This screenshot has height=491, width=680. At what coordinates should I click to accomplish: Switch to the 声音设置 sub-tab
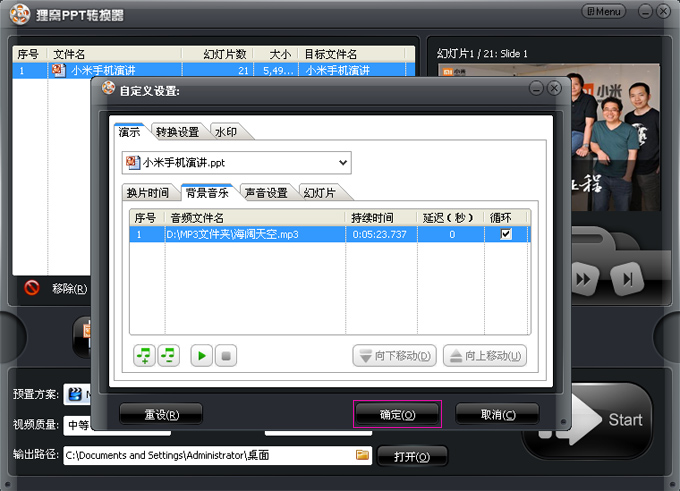click(x=266, y=193)
